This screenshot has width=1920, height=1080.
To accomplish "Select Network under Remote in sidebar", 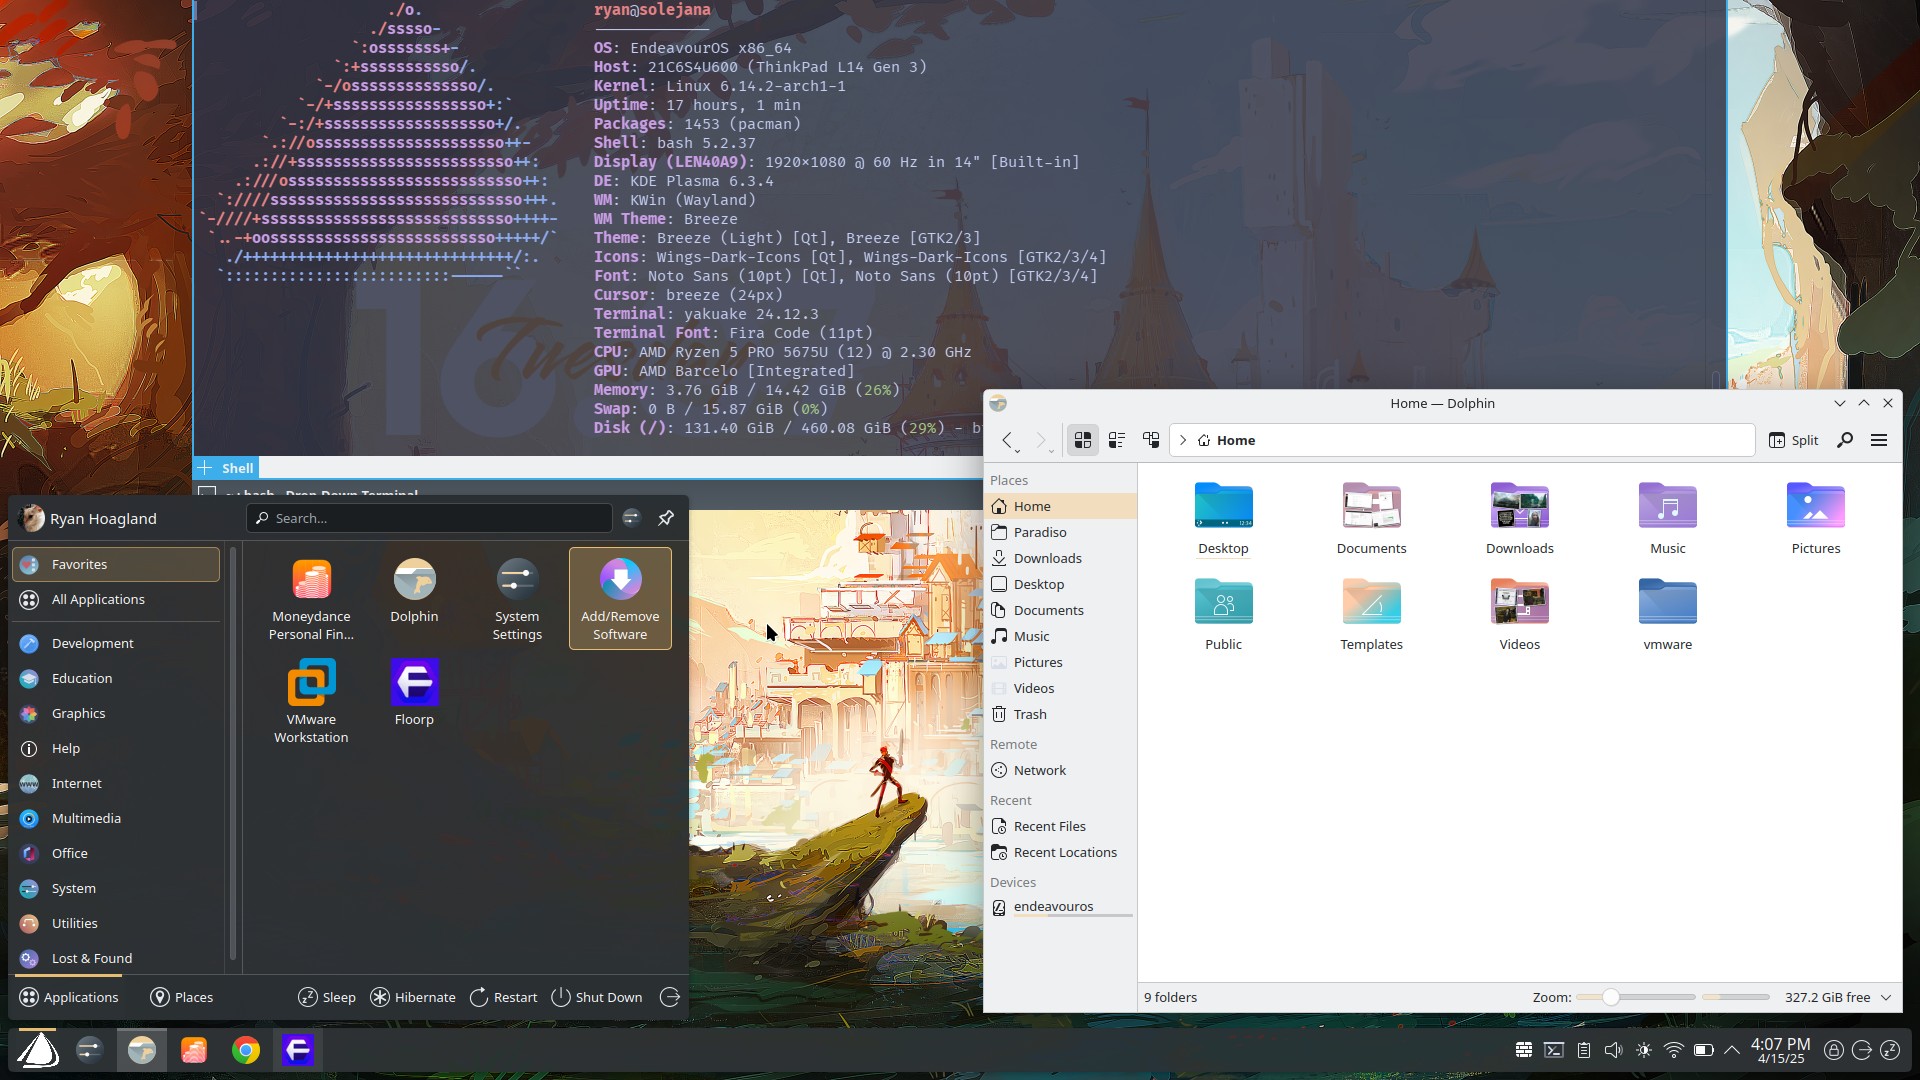I will [x=1060, y=770].
